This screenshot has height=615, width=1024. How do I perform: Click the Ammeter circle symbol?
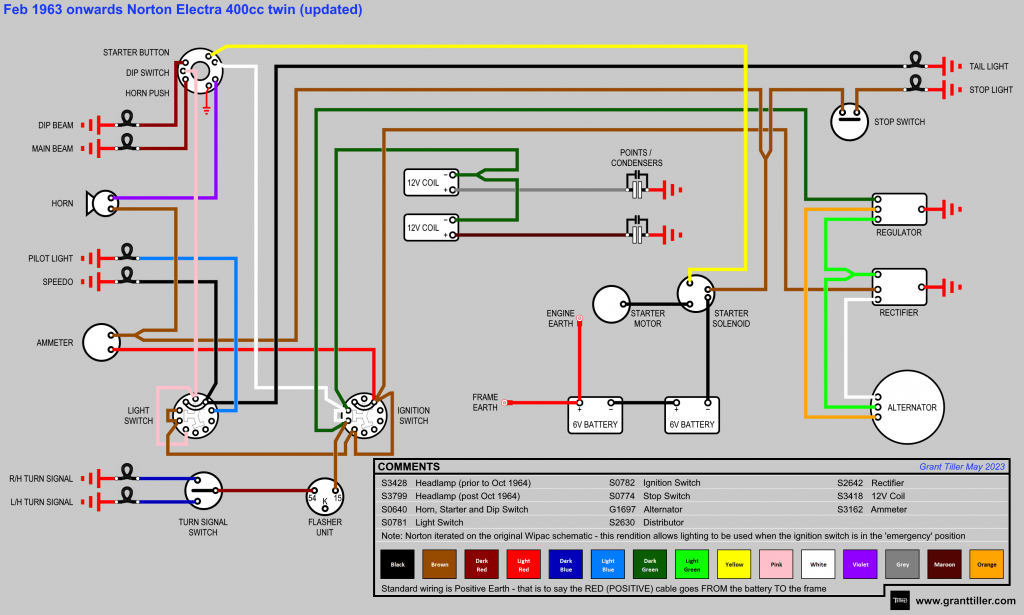(x=100, y=342)
